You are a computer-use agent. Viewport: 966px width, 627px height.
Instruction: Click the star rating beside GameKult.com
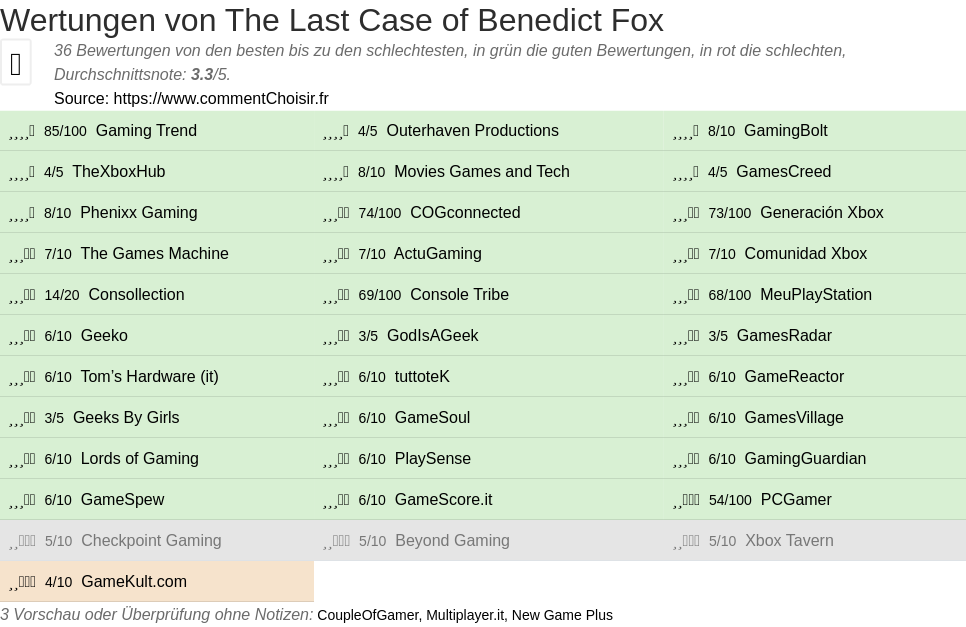click(22, 582)
